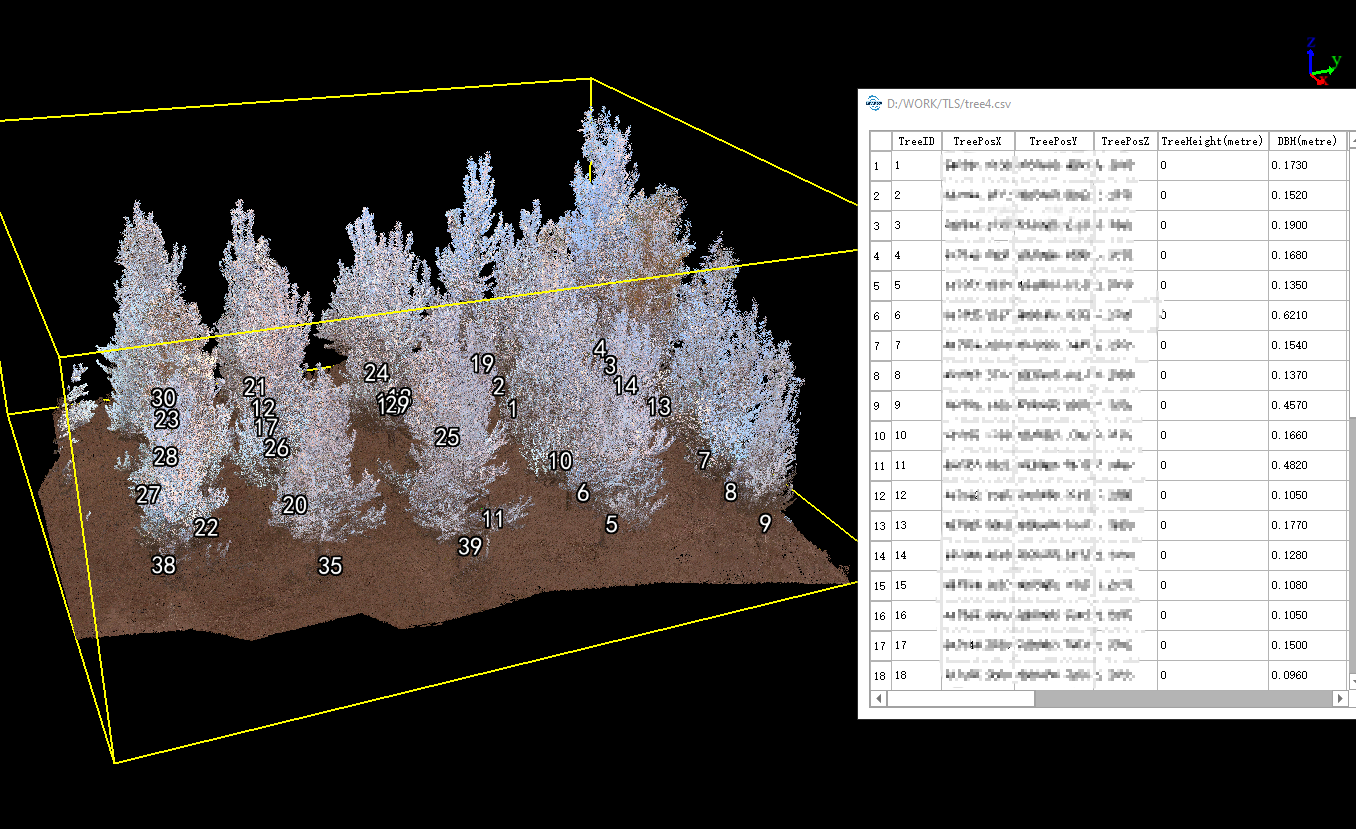The image size is (1356, 829).
Task: Select row header 18 in table
Action: tap(879, 676)
